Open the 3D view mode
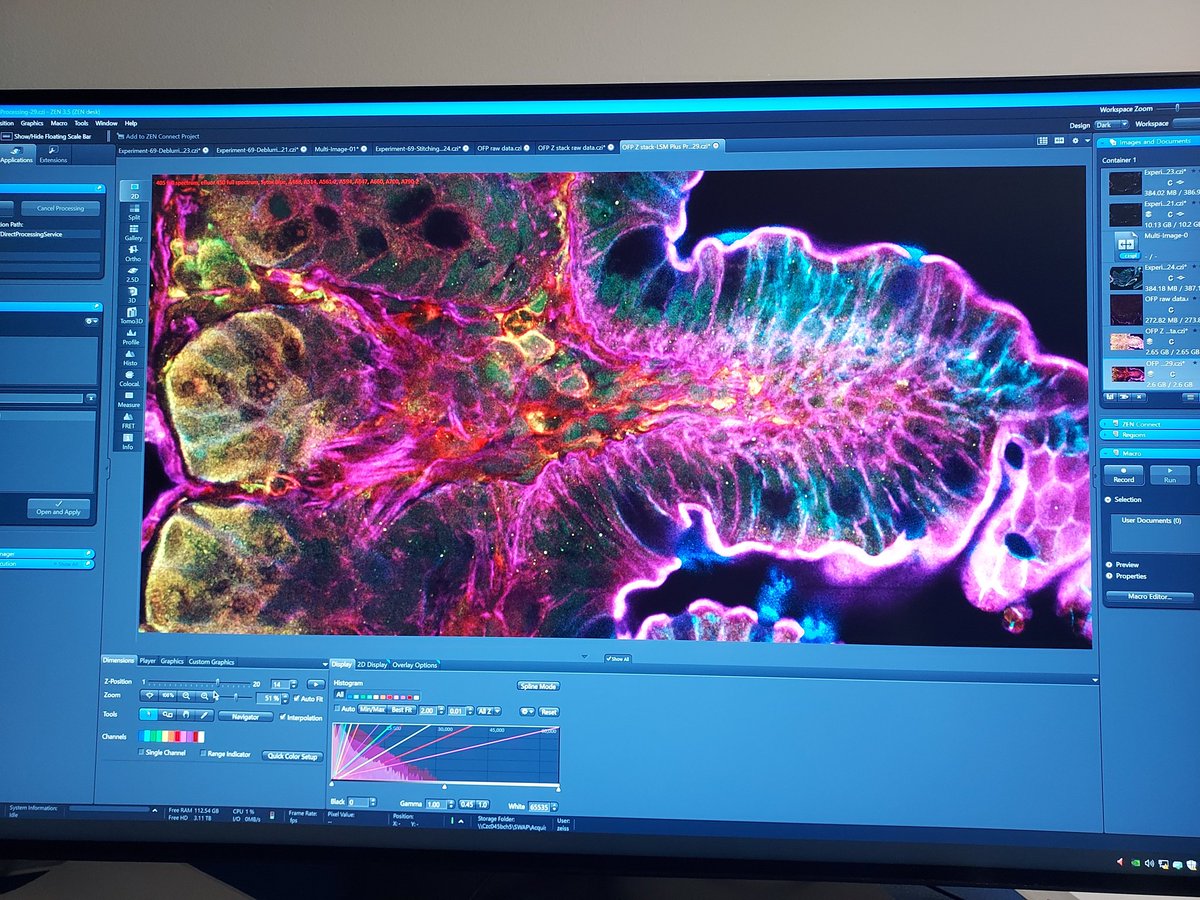Image resolution: width=1200 pixels, height=900 pixels. coord(132,295)
